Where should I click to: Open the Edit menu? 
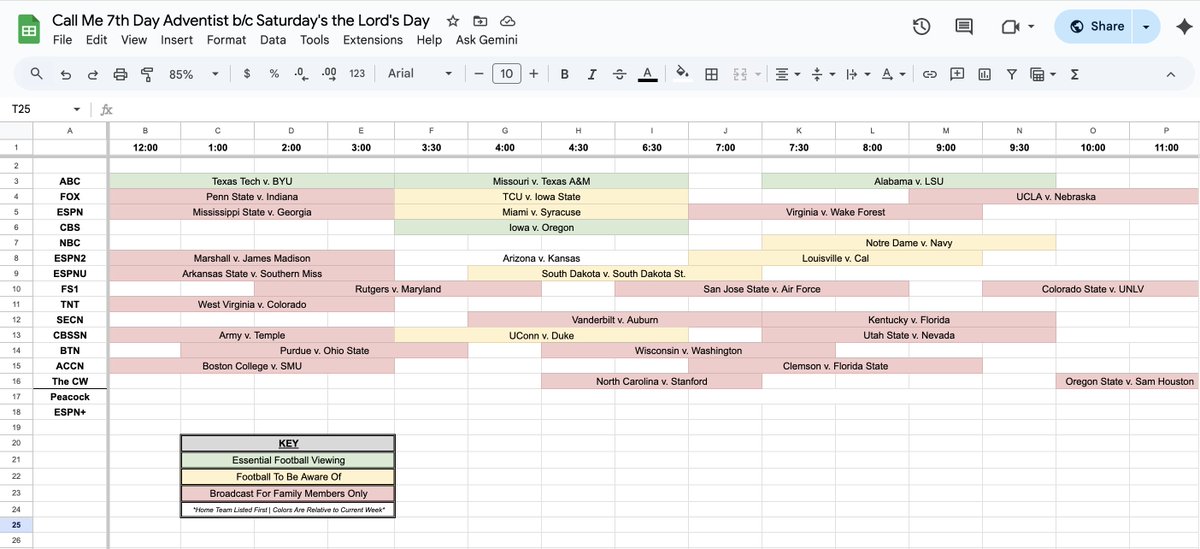click(96, 40)
